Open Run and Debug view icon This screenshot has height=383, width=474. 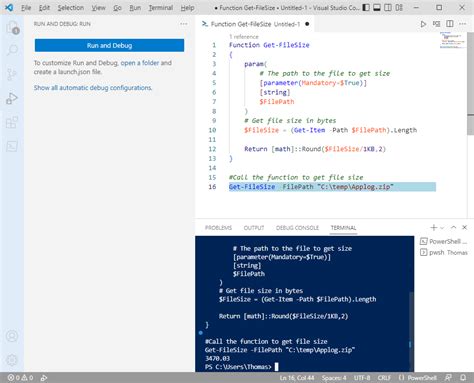[x=12, y=98]
